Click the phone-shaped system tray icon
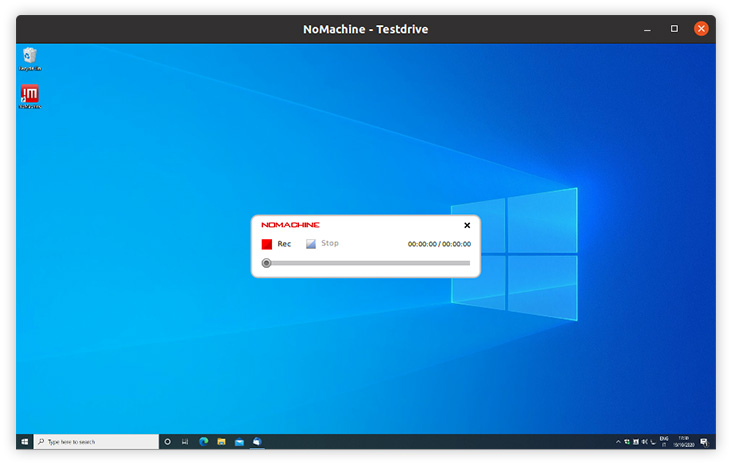 click(x=653, y=442)
